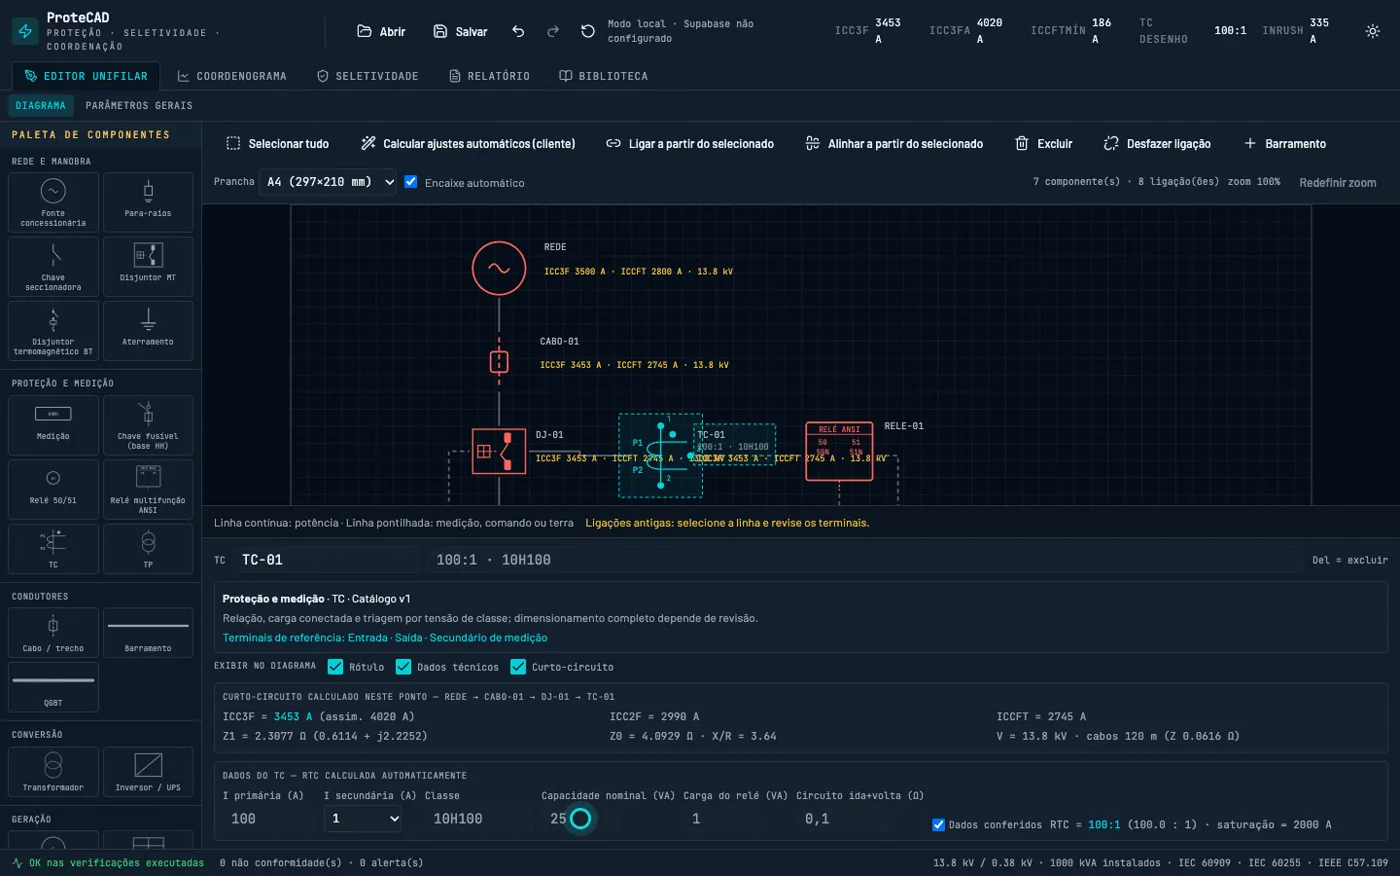Image resolution: width=1400 pixels, height=876 pixels.
Task: Click the I primária (A) field
Action: point(269,818)
